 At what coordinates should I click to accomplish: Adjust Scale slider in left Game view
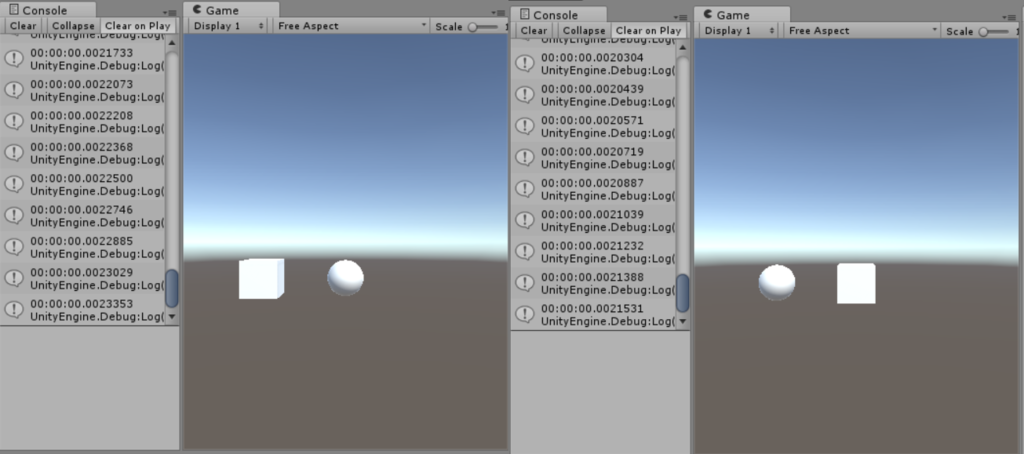[483, 27]
